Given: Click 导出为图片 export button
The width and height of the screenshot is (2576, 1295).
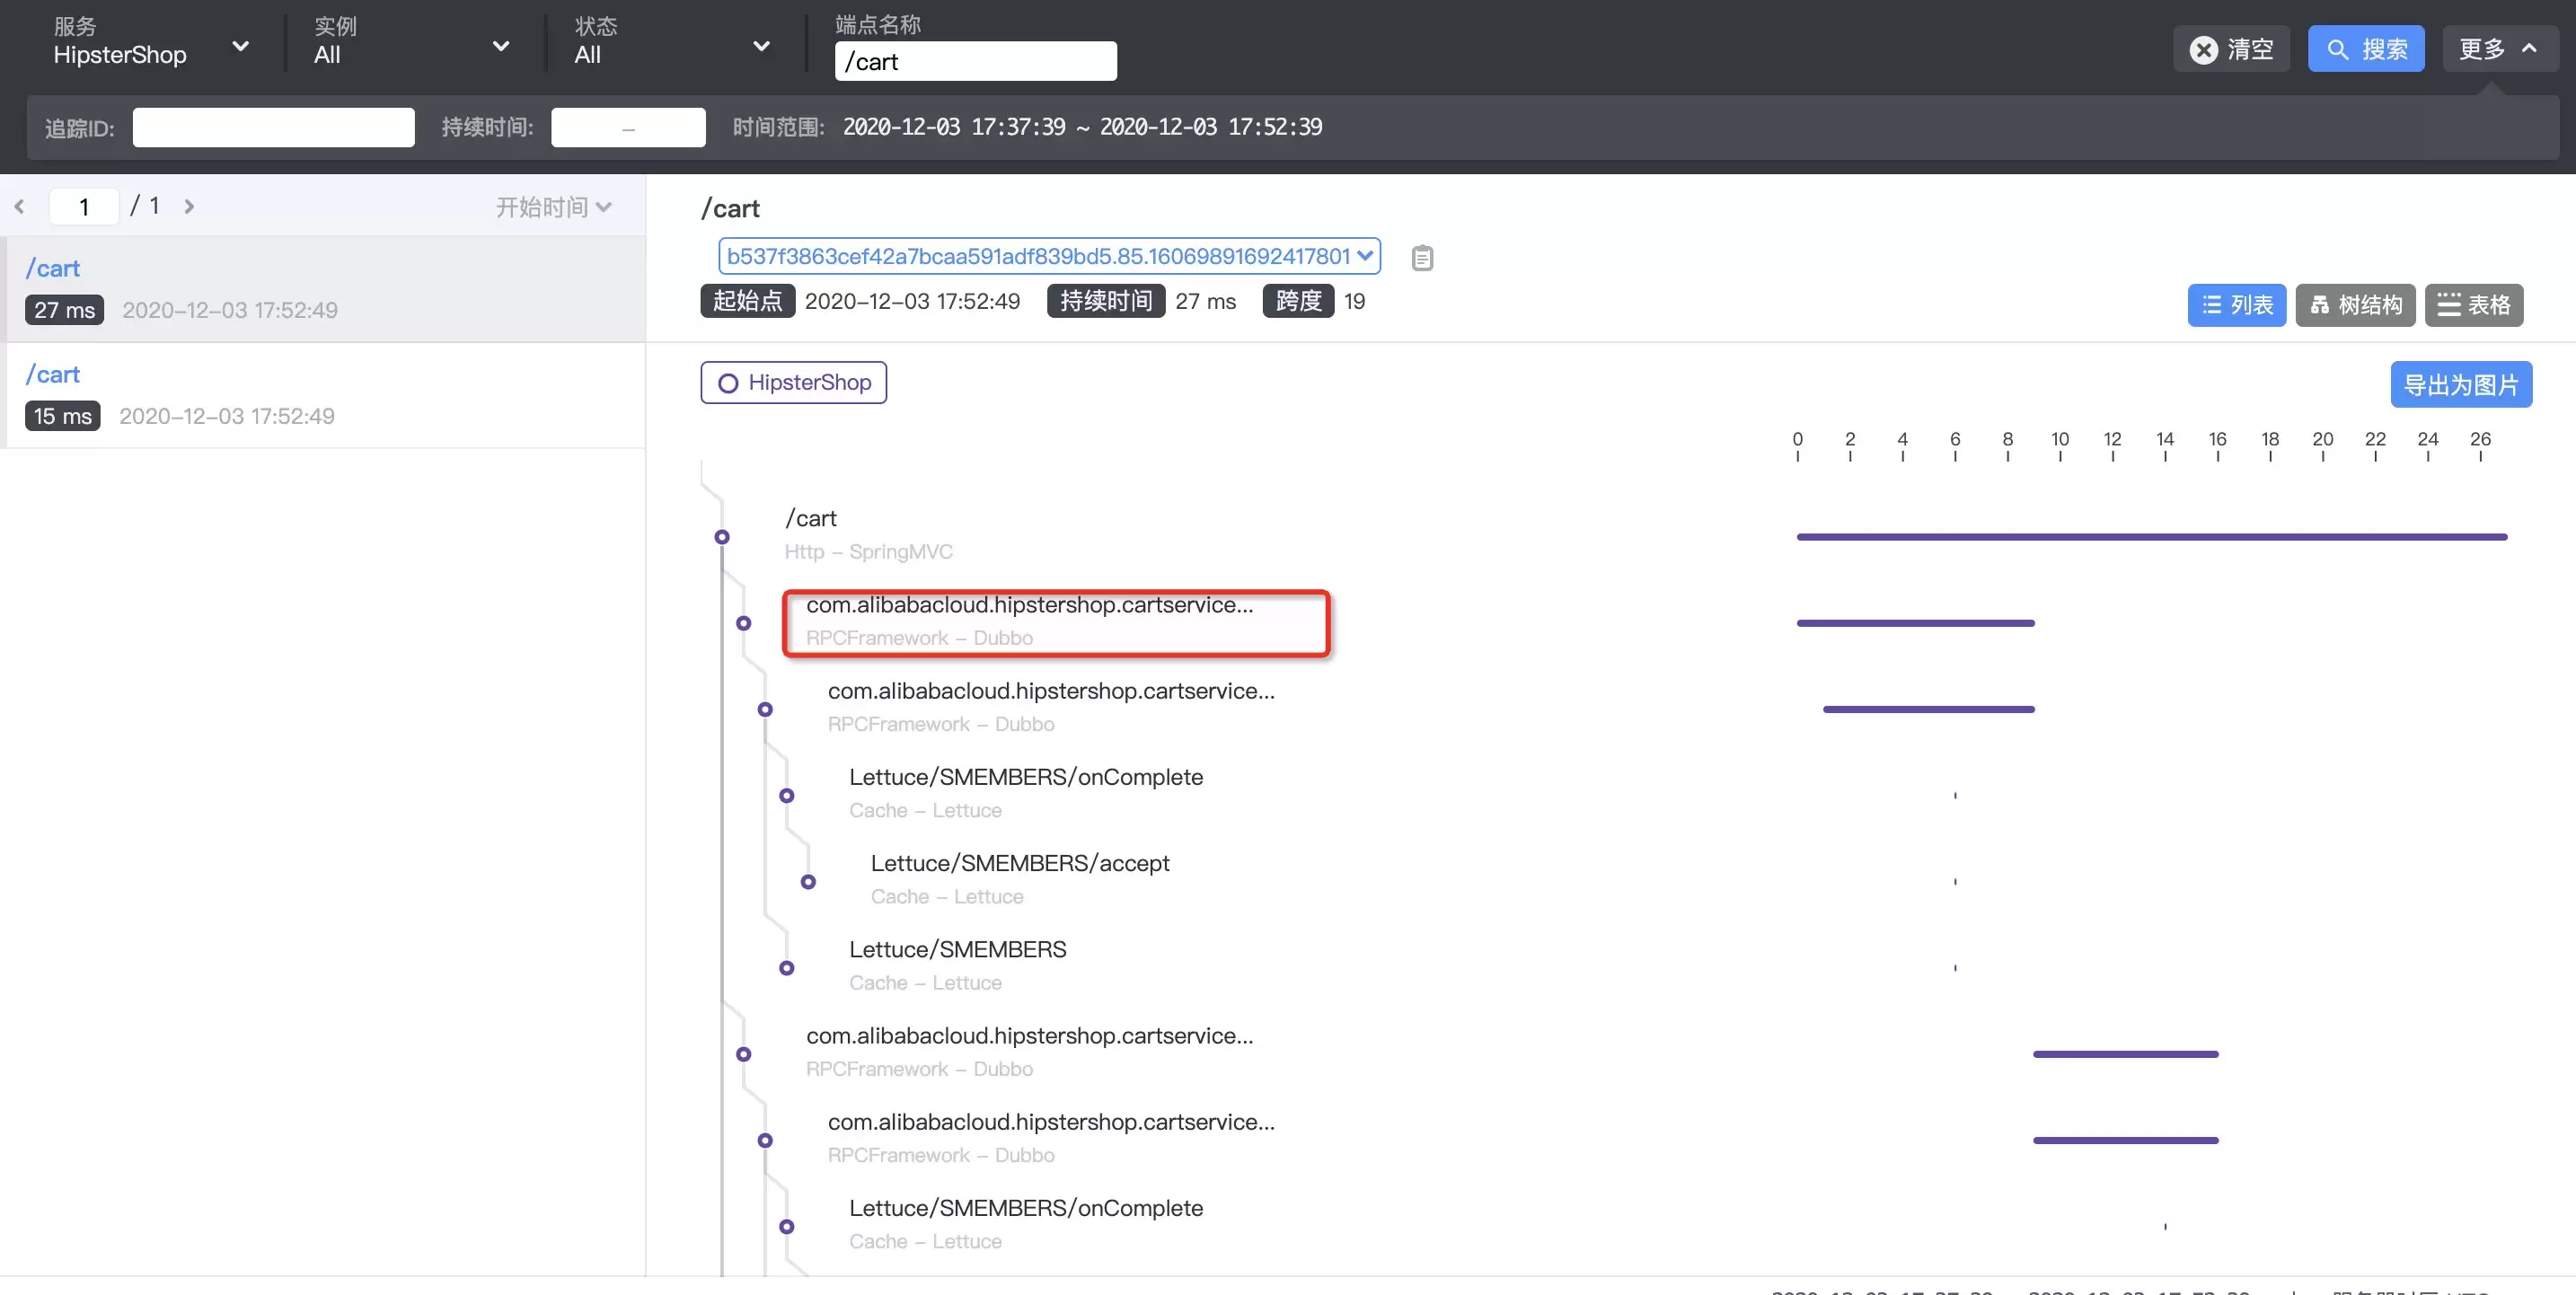Looking at the screenshot, I should [x=2461, y=385].
